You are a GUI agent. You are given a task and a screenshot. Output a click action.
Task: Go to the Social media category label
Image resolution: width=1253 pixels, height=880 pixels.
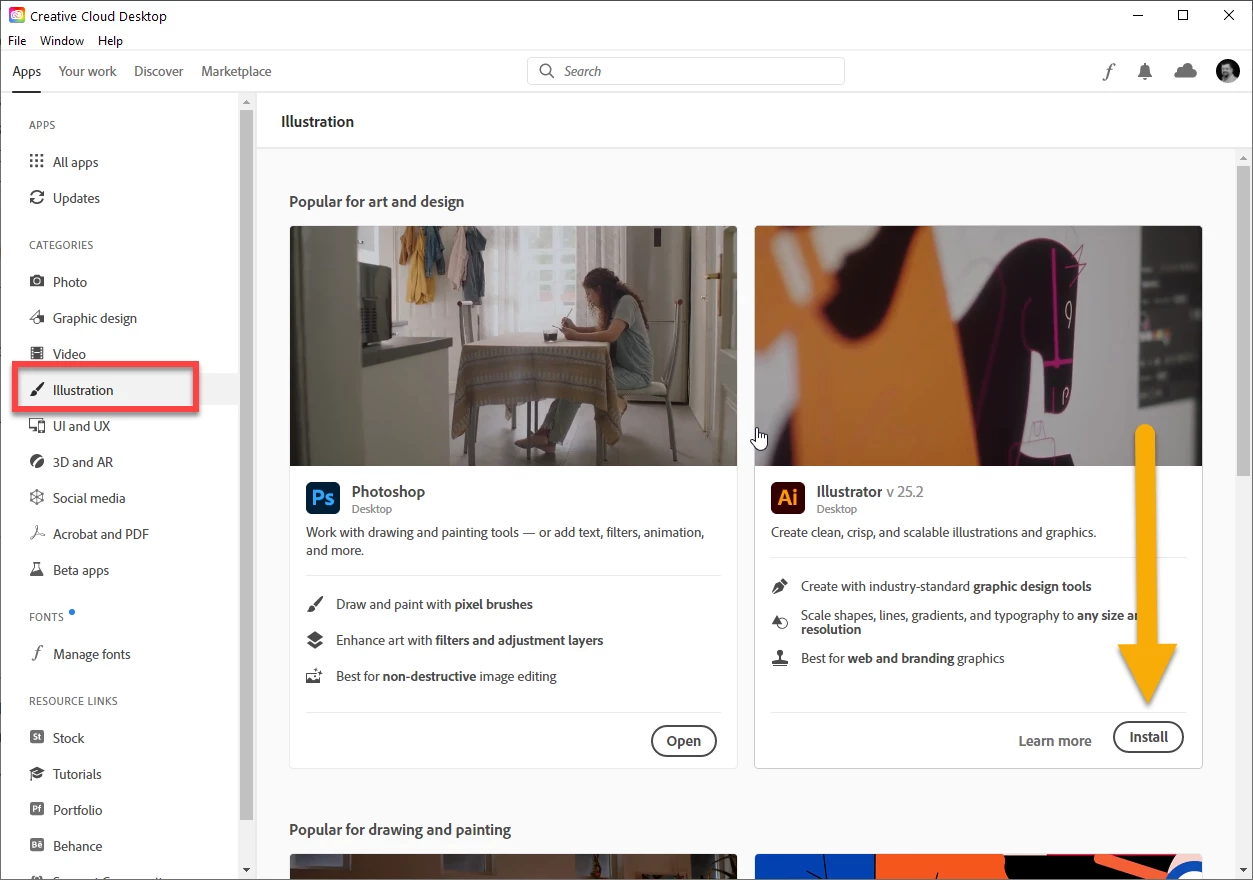(x=89, y=498)
